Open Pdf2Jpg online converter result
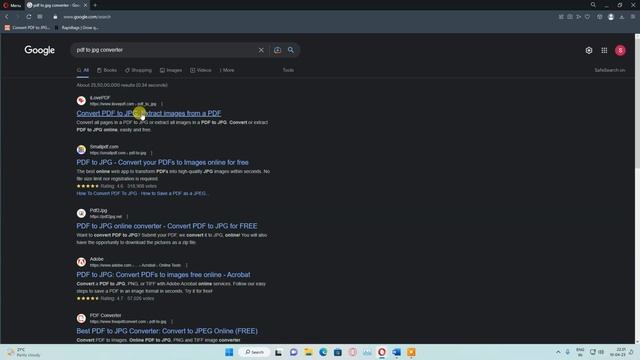Image resolution: width=640 pixels, height=360 pixels. (167, 226)
